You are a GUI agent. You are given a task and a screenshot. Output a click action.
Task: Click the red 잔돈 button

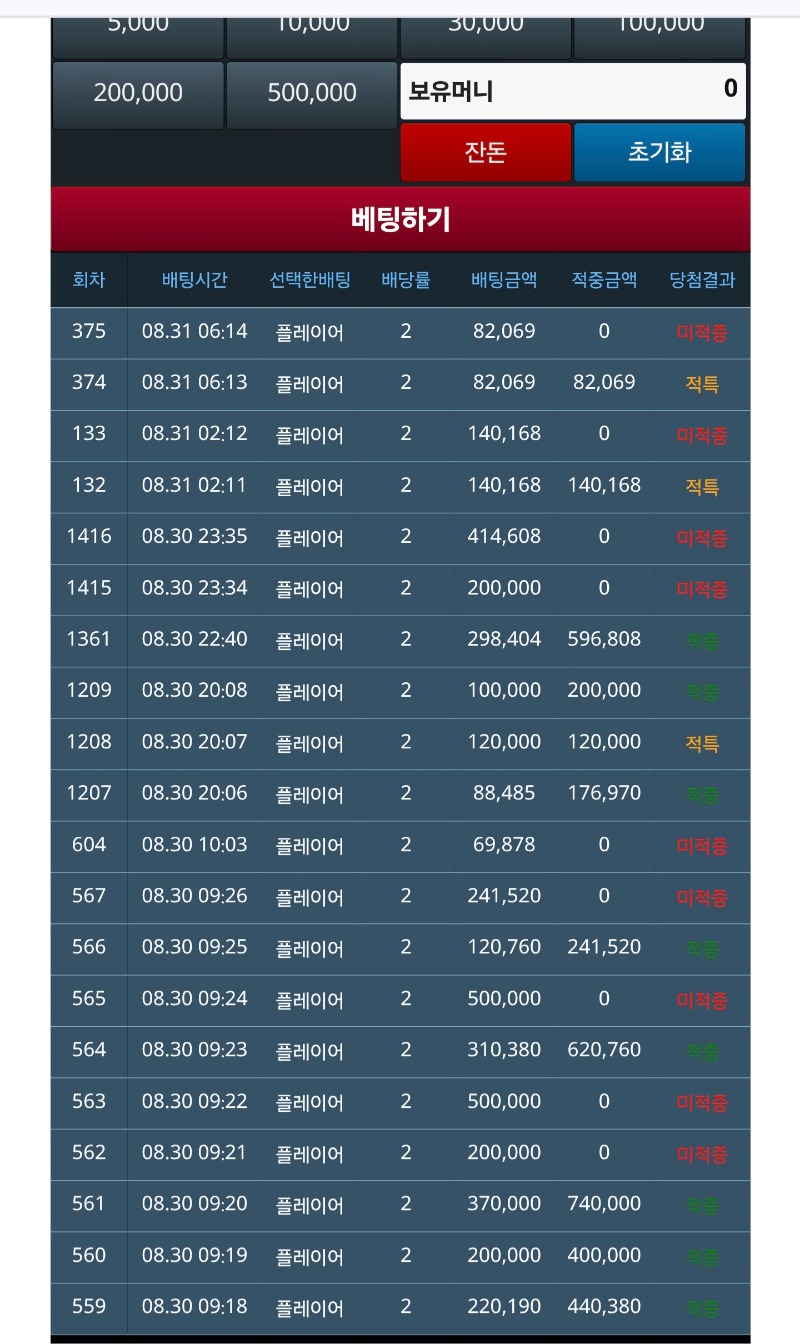(486, 152)
